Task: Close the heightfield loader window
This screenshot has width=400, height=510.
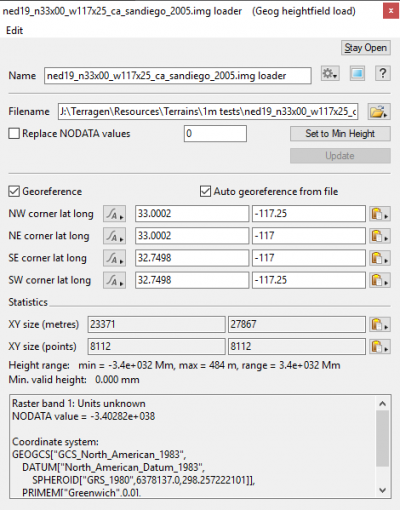Action: point(391,11)
